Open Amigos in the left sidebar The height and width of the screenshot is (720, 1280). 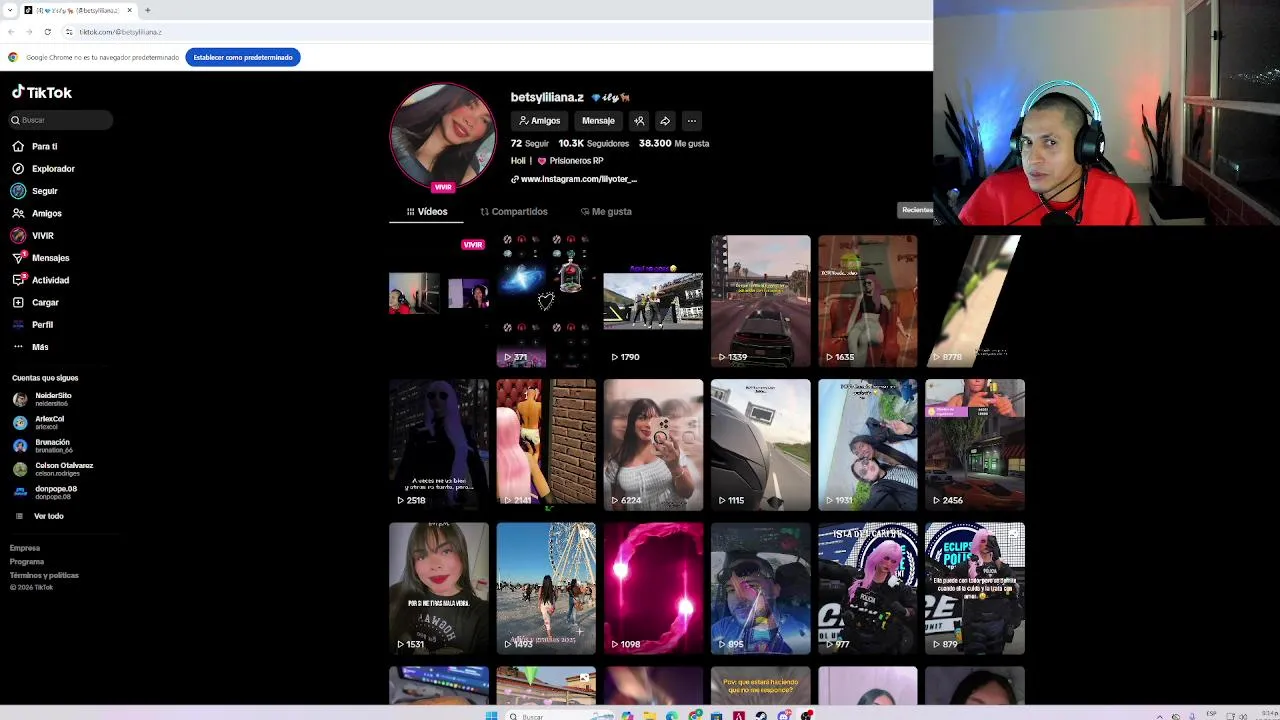tap(37, 213)
